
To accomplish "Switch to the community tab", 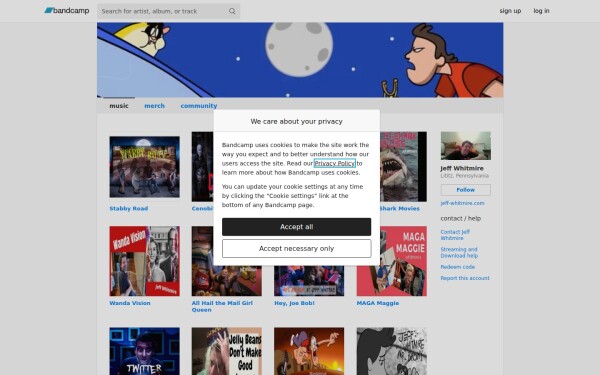I will coord(199,106).
